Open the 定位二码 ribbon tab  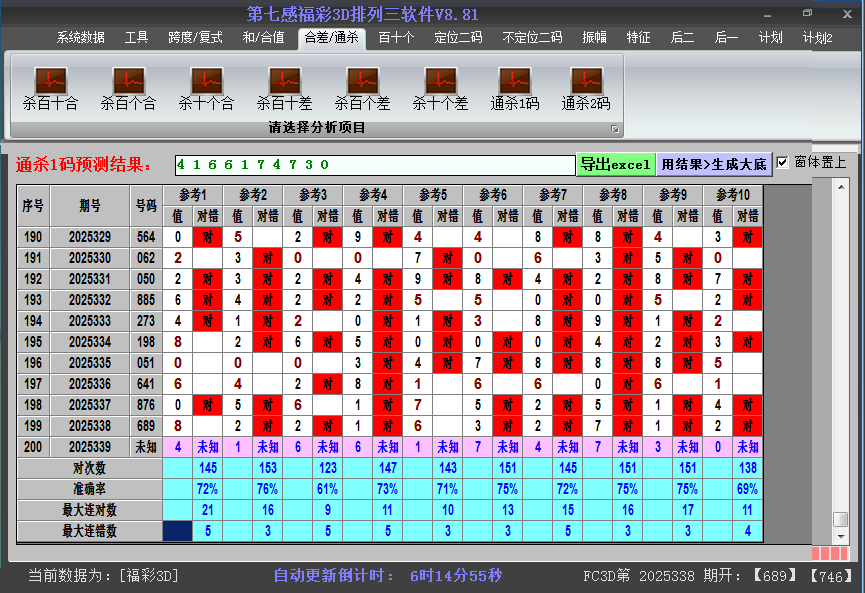[x=458, y=38]
